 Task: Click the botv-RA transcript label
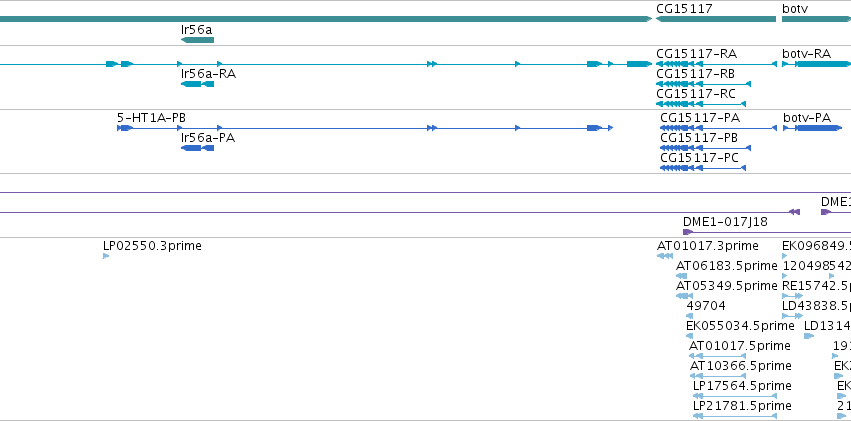[806, 54]
